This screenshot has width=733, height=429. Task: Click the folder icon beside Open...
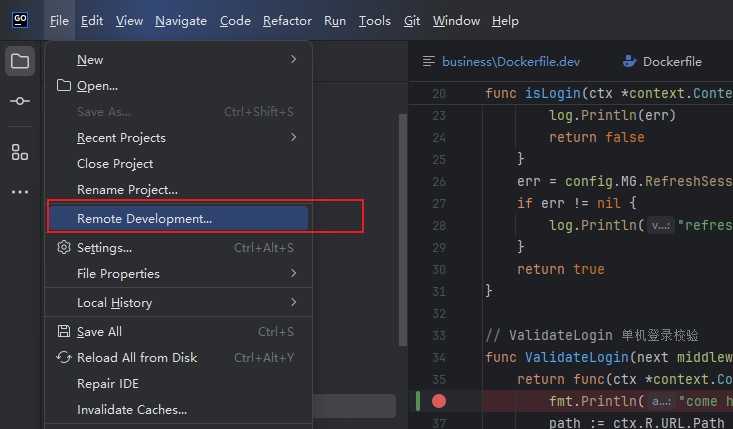pos(64,86)
